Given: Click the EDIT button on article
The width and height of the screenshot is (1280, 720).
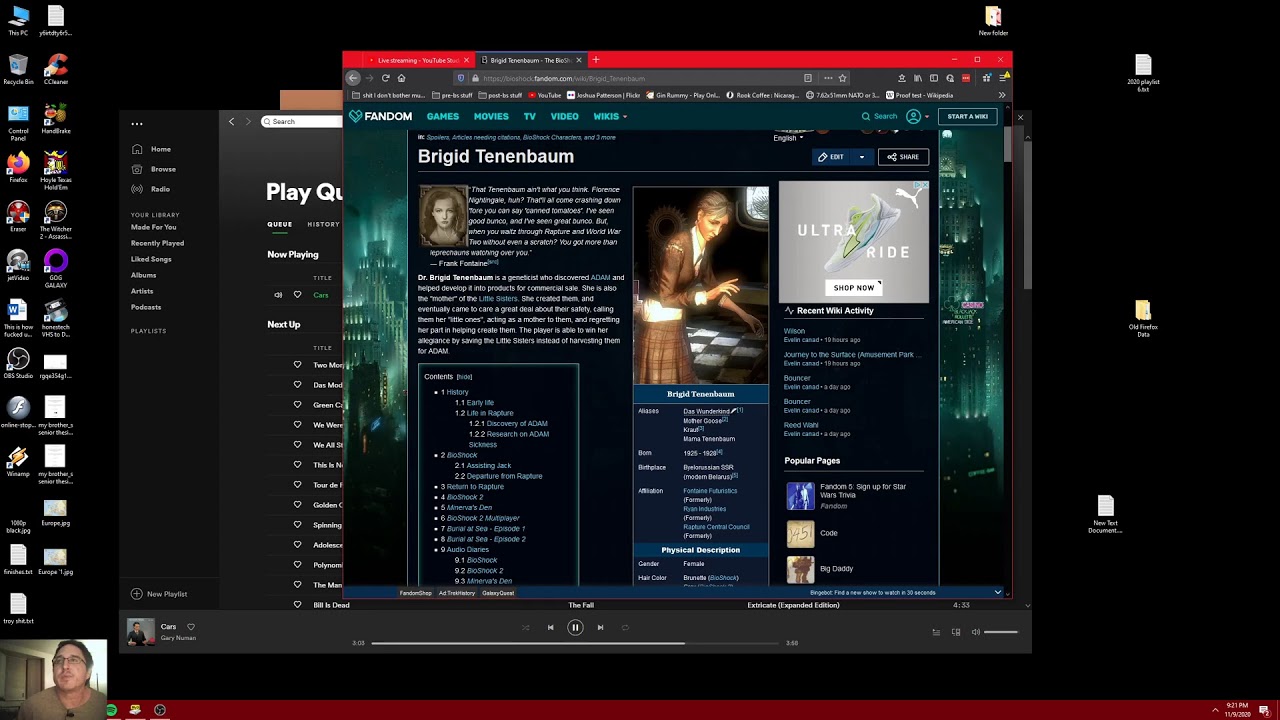Looking at the screenshot, I should coord(831,157).
